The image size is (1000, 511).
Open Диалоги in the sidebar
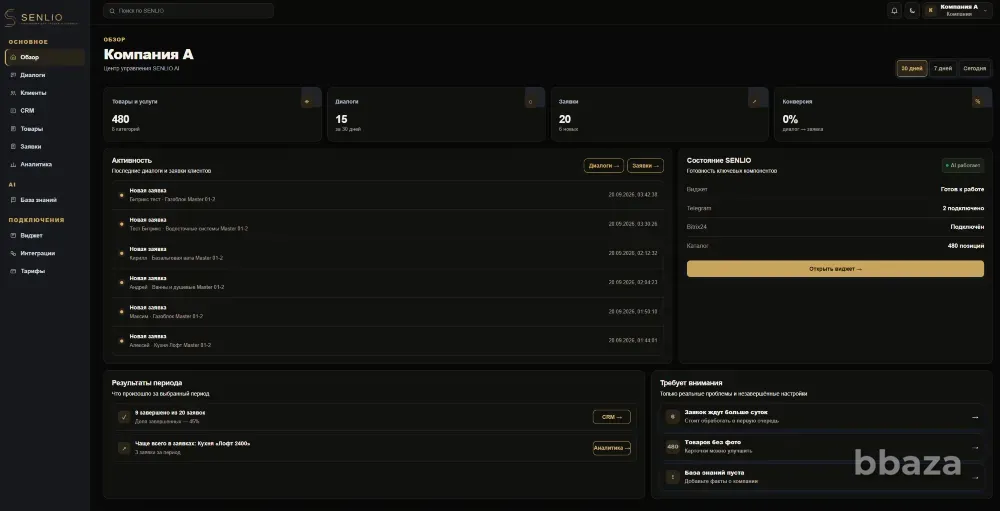coord(45,75)
